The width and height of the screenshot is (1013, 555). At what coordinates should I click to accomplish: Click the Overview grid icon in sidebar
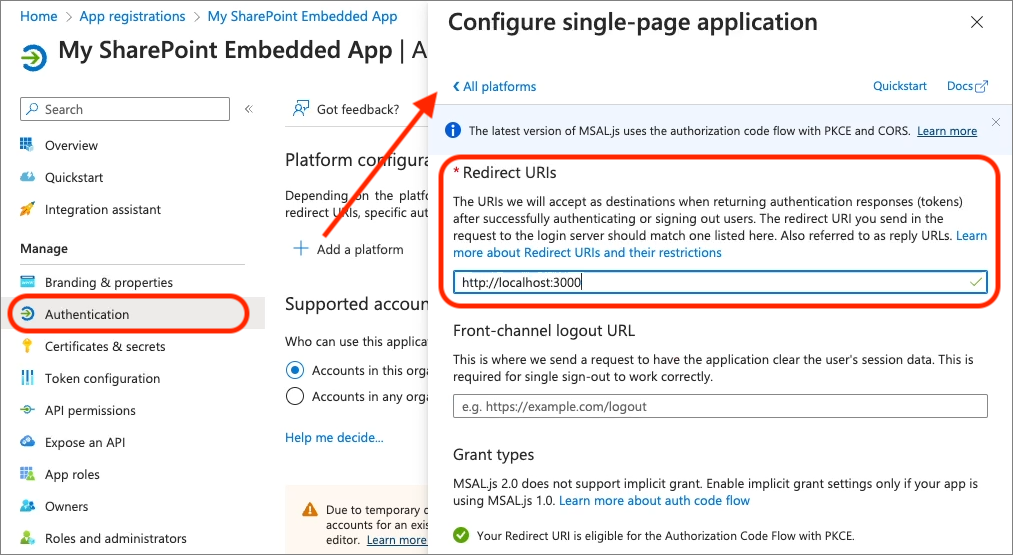[x=26, y=144]
